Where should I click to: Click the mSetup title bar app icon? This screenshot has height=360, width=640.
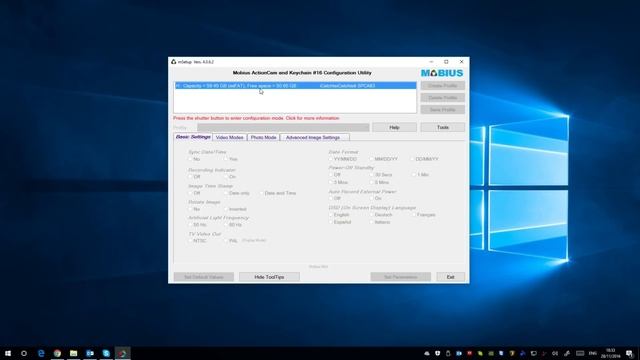point(173,62)
